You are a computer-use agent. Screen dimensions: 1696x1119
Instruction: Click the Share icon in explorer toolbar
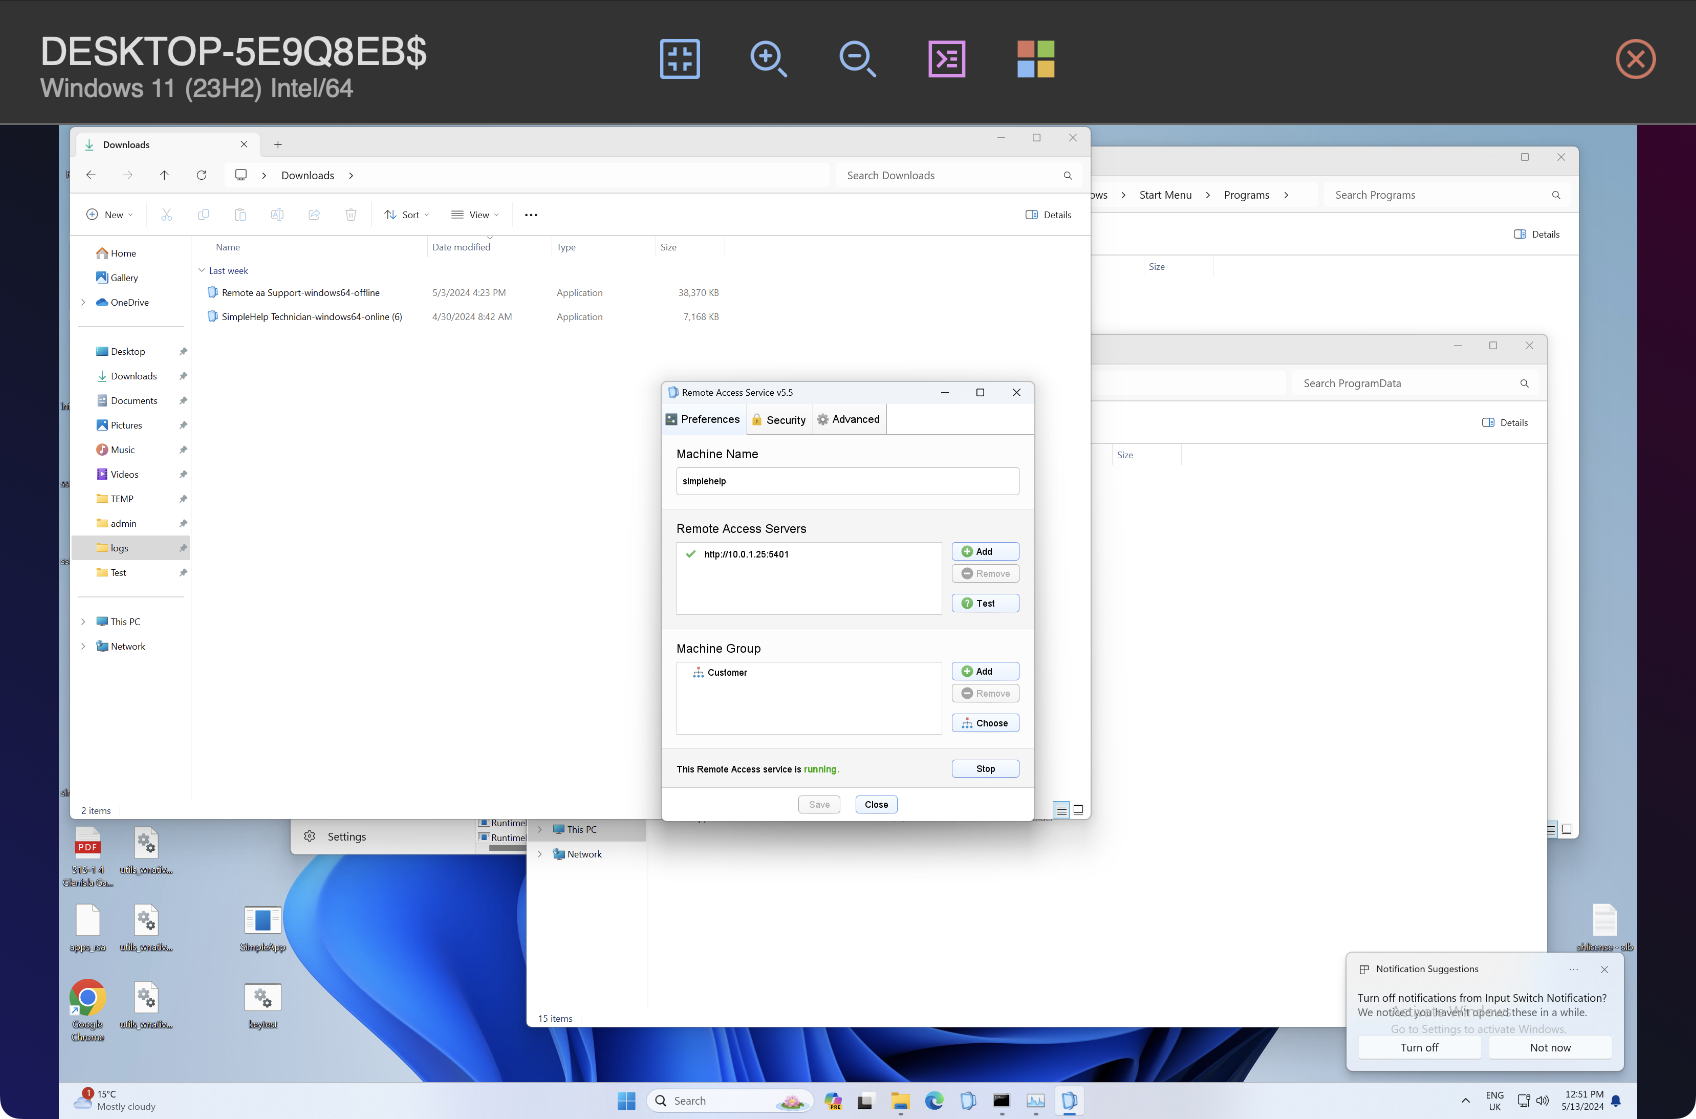[314, 215]
